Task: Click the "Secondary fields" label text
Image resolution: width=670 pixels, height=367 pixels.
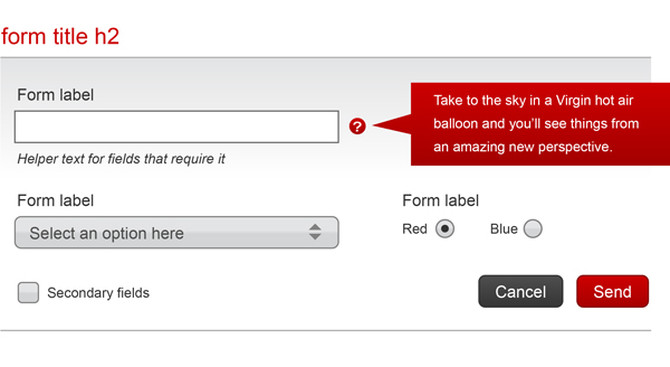Action: 98,293
